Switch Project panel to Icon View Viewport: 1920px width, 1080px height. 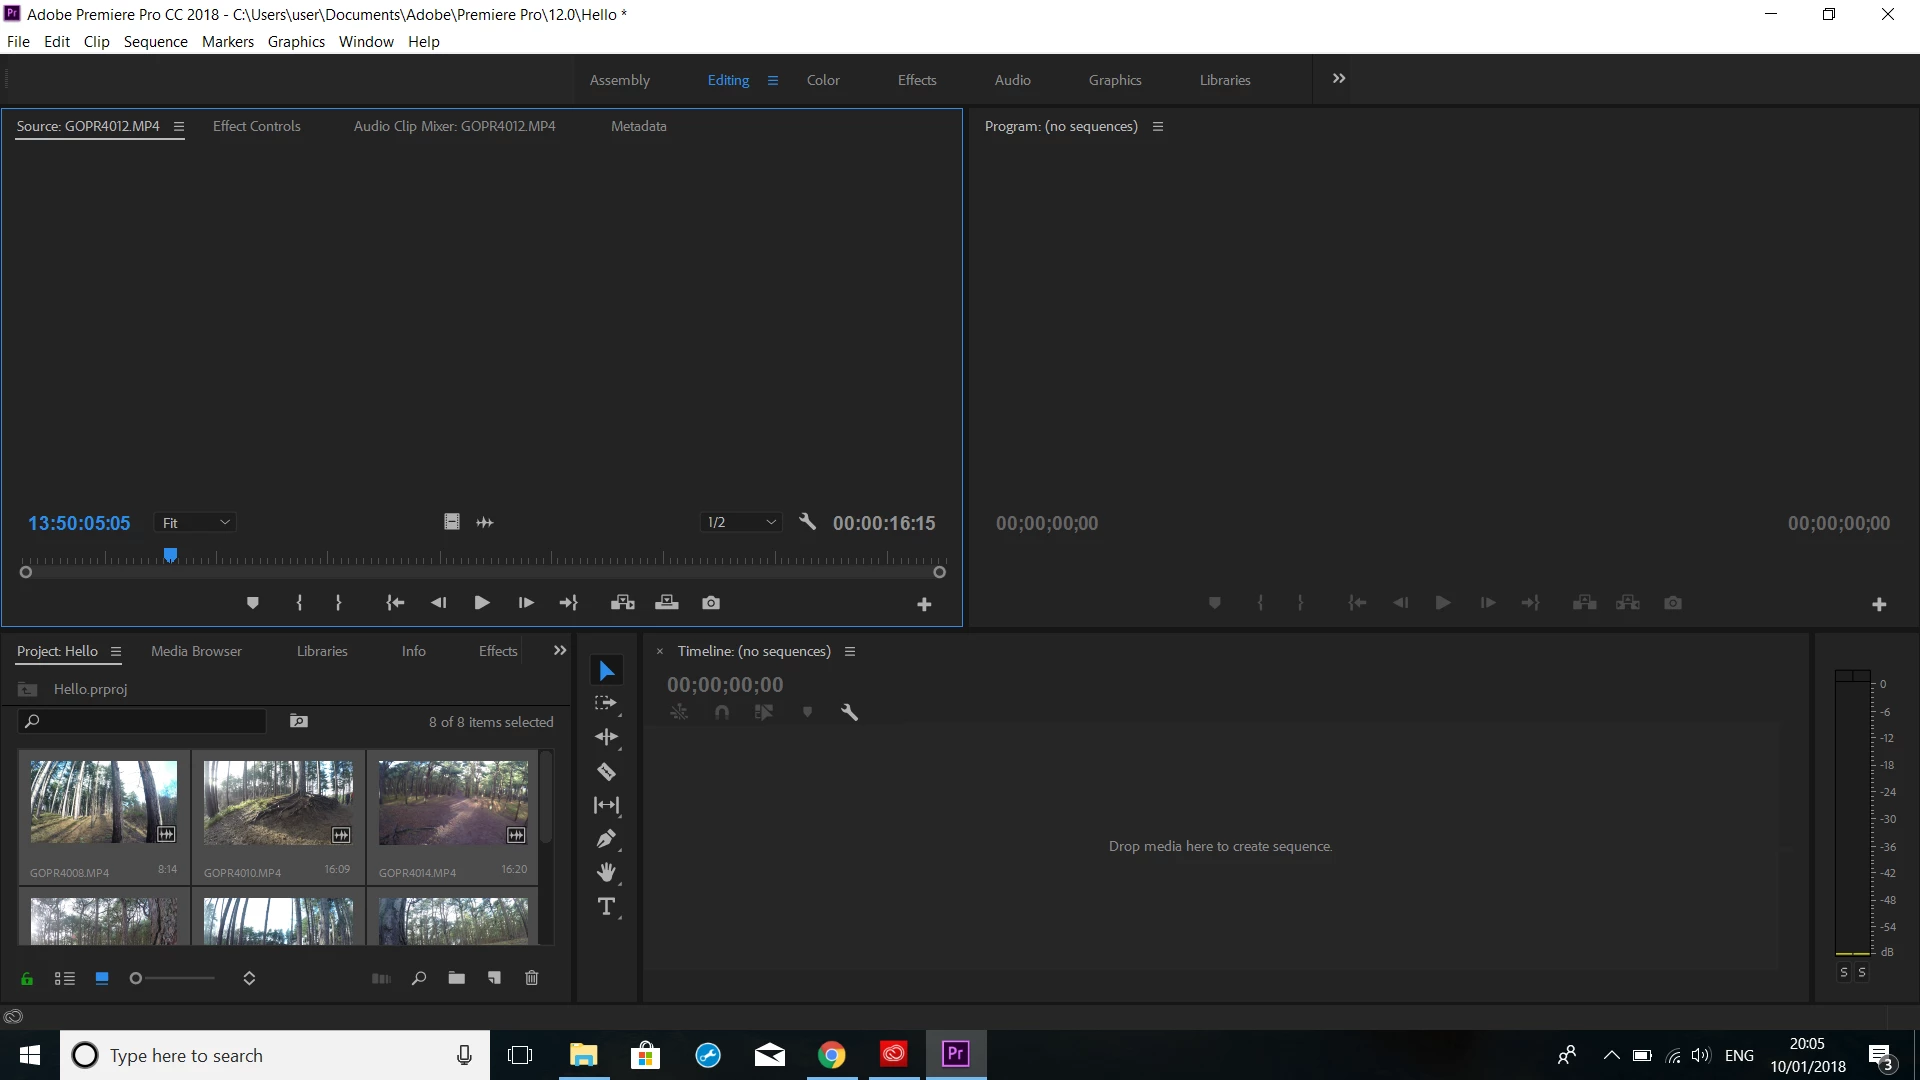coord(102,979)
